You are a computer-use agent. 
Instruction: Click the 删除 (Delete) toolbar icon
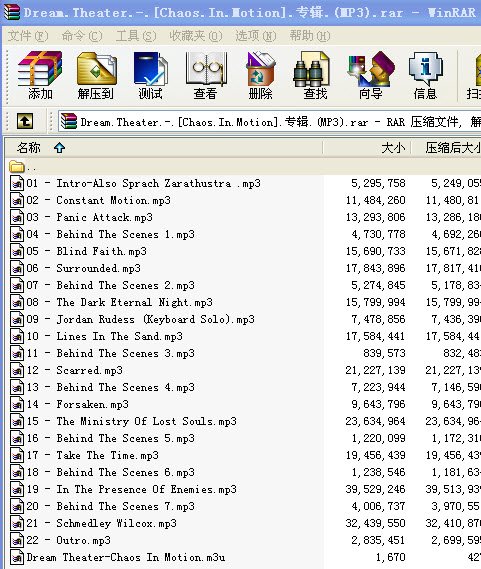[x=260, y=75]
